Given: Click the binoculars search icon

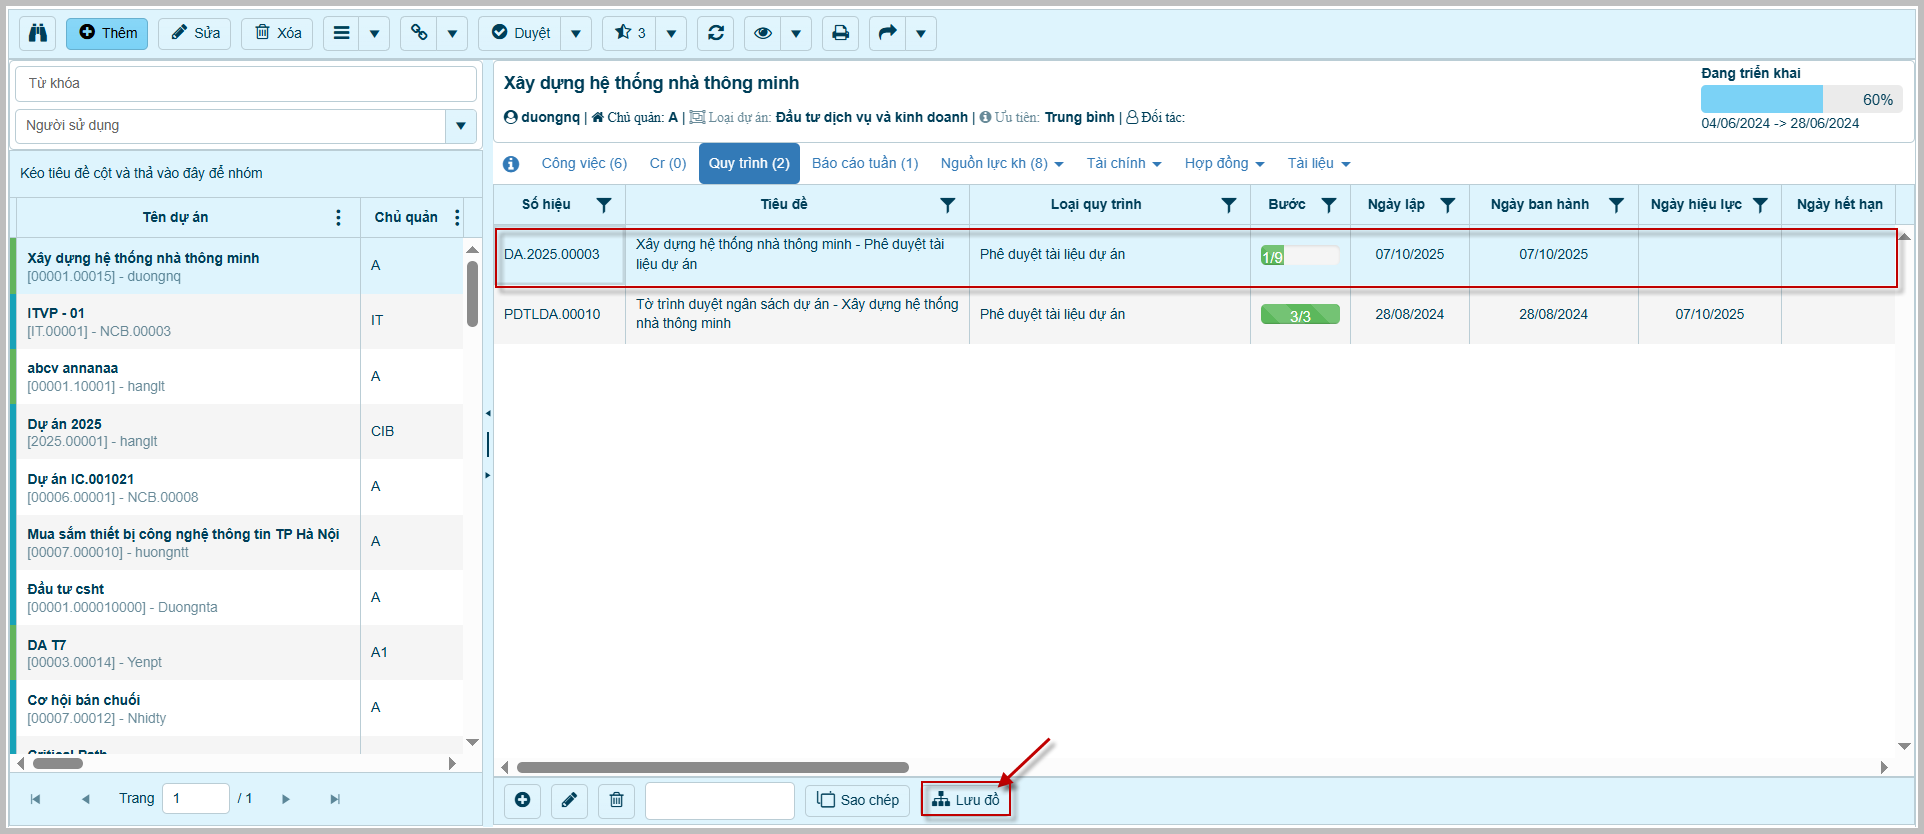Looking at the screenshot, I should pyautogui.click(x=38, y=33).
